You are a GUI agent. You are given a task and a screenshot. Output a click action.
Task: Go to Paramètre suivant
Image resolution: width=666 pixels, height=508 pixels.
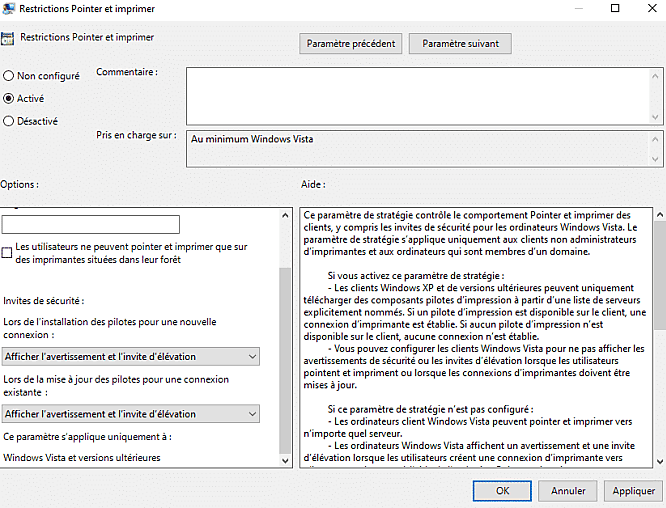coord(460,44)
